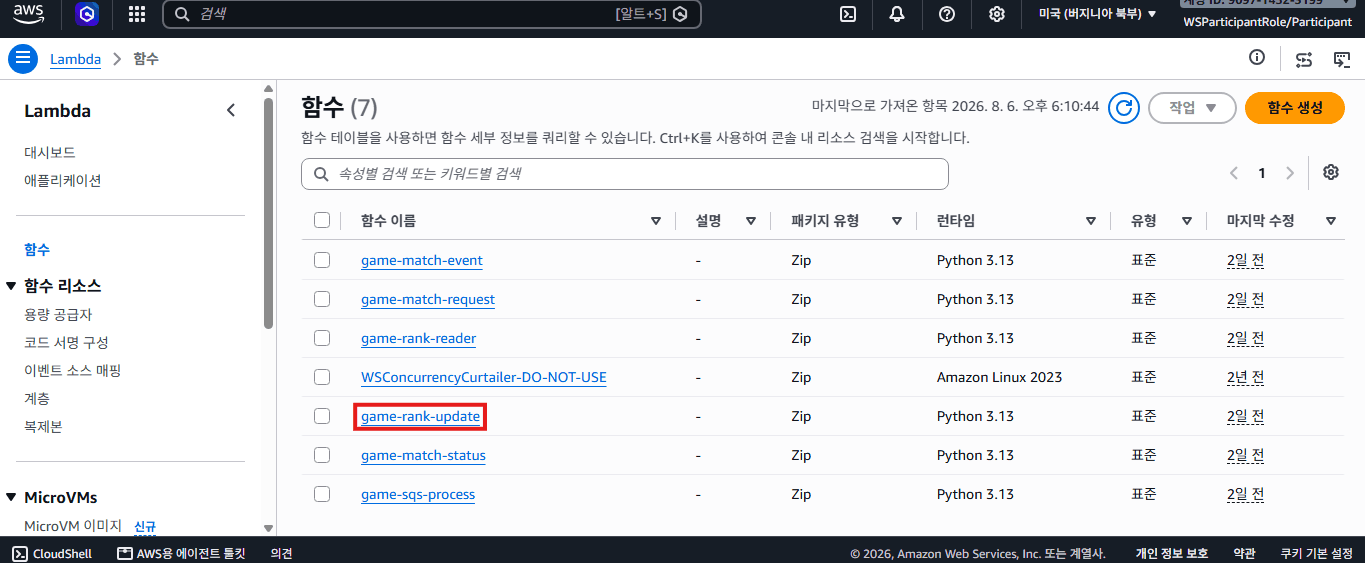Go to next page arrow

[1290, 173]
